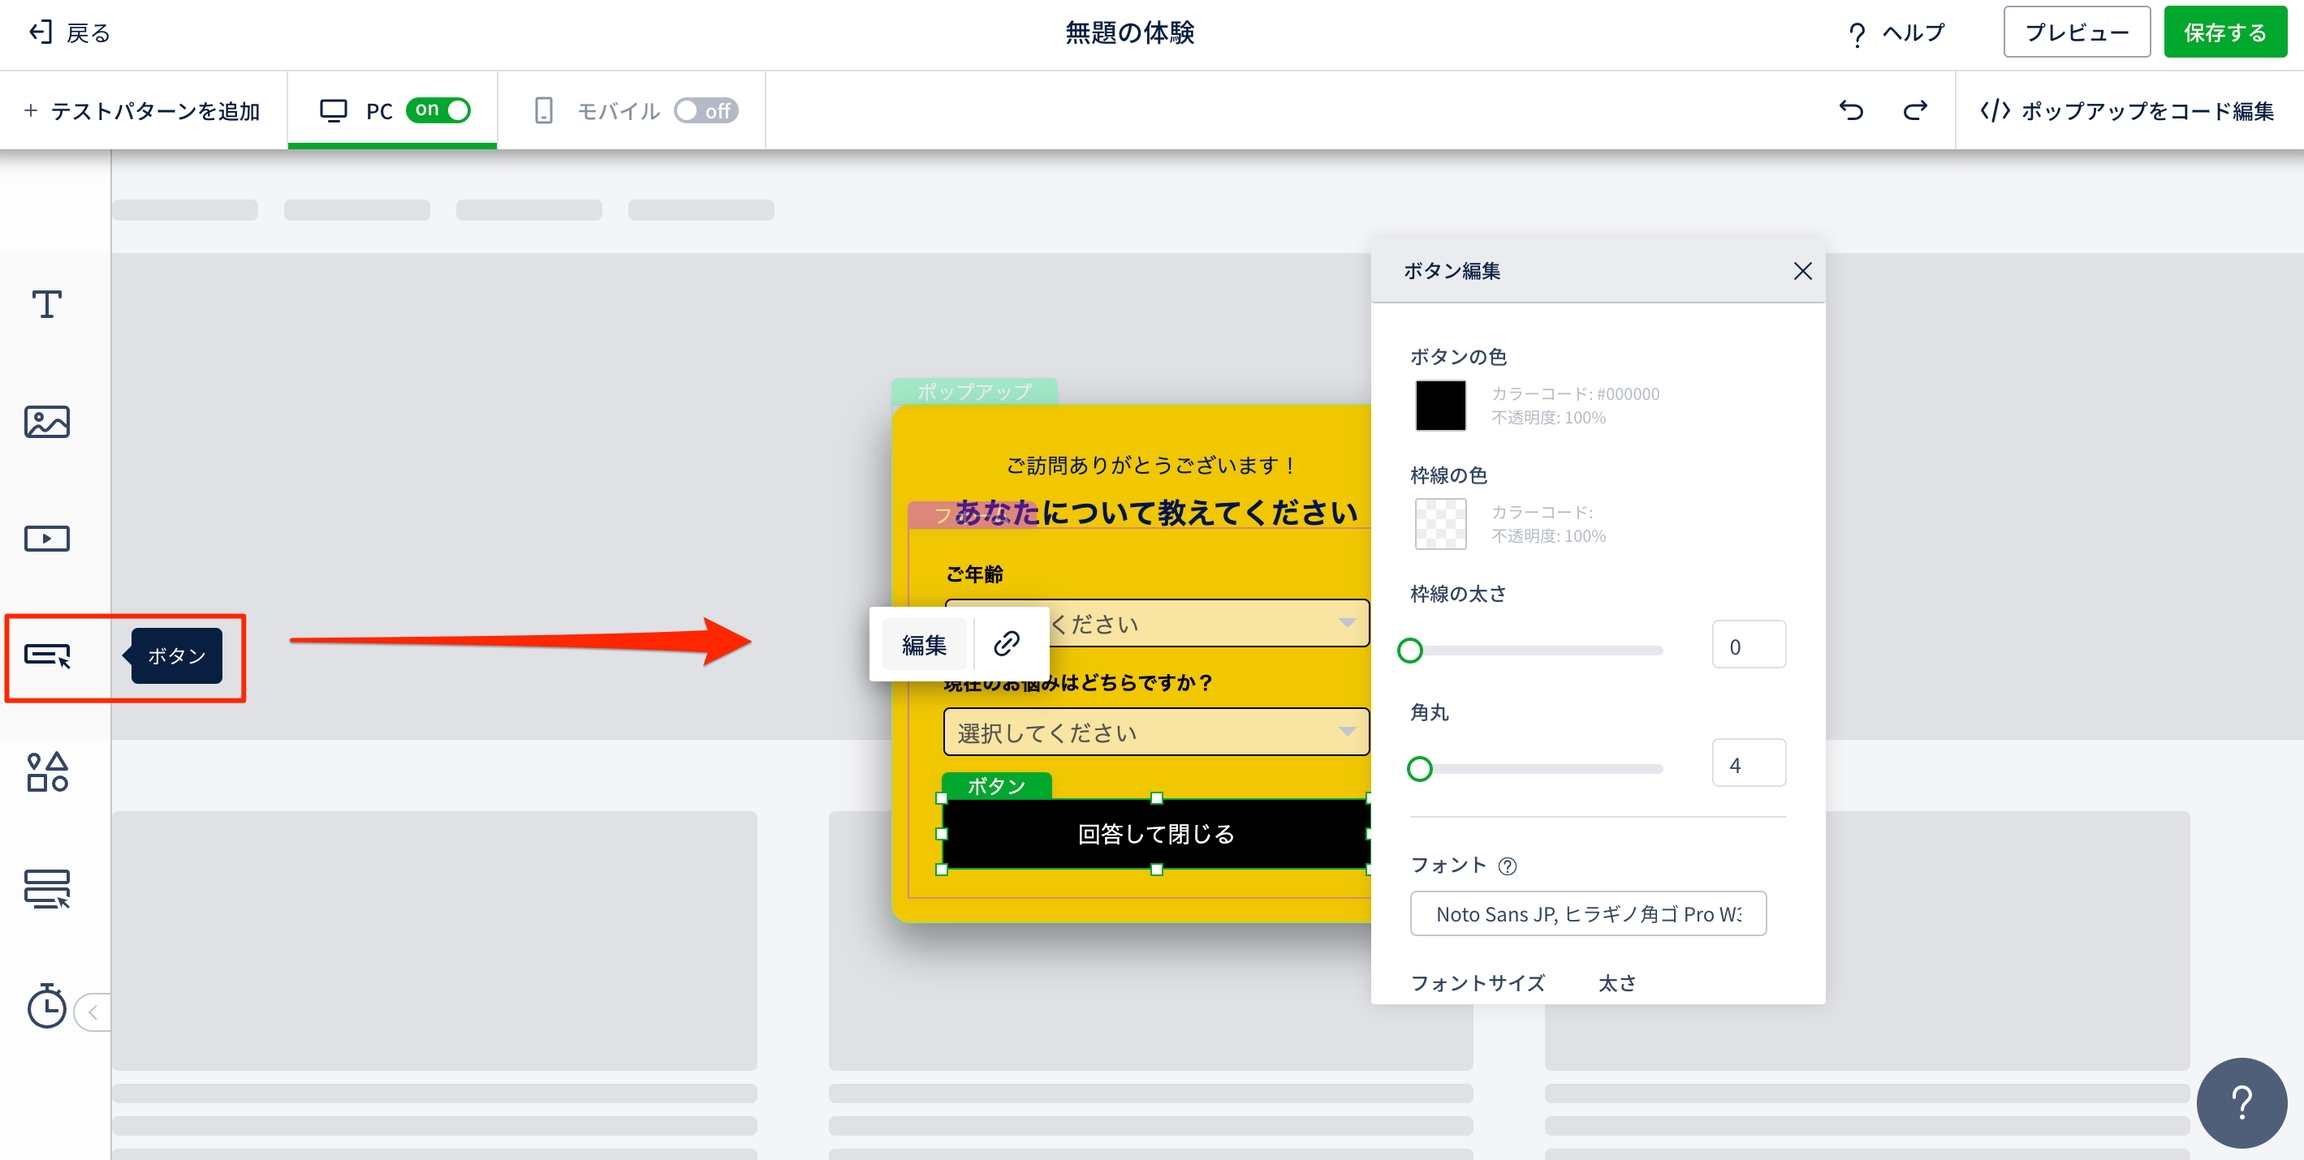This screenshot has height=1160, width=2304.
Task: Select the Text tool in sidebar
Action: (47, 304)
